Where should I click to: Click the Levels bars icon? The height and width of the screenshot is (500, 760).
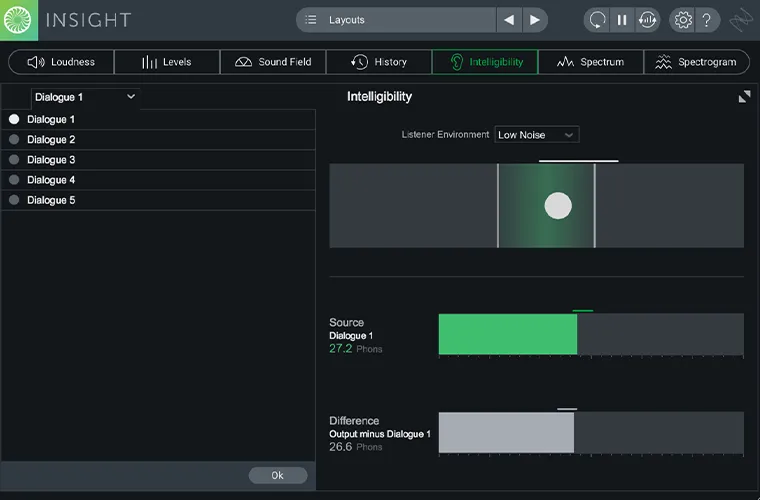pyautogui.click(x=149, y=62)
